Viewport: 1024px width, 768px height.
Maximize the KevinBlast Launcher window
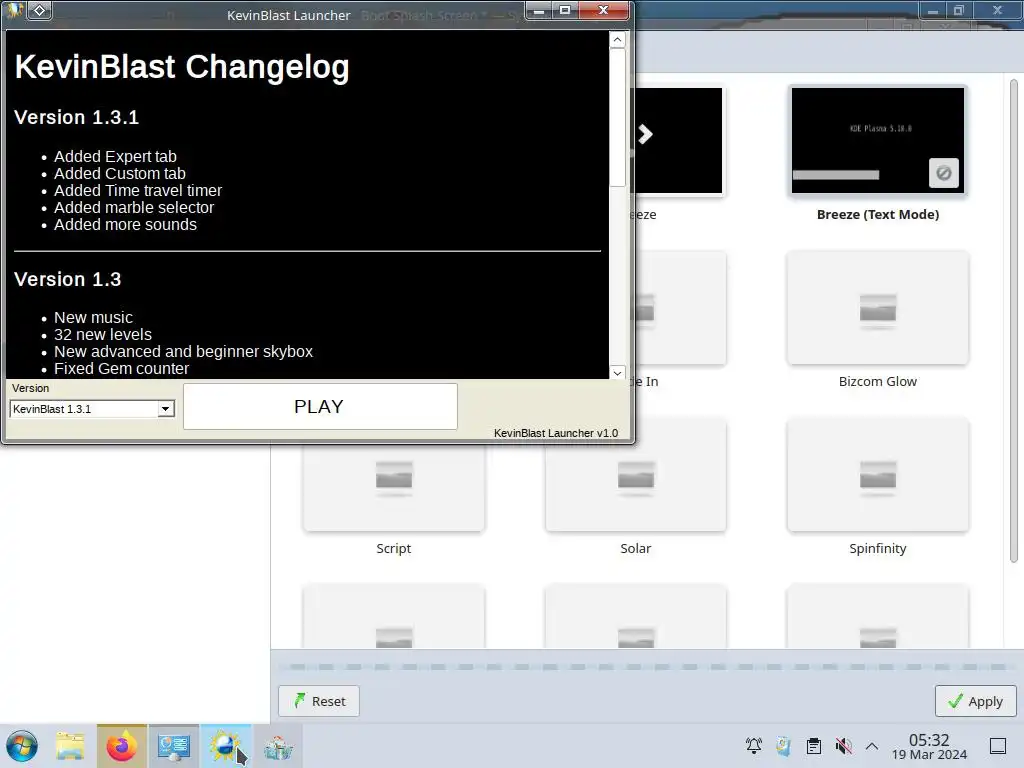tap(565, 10)
